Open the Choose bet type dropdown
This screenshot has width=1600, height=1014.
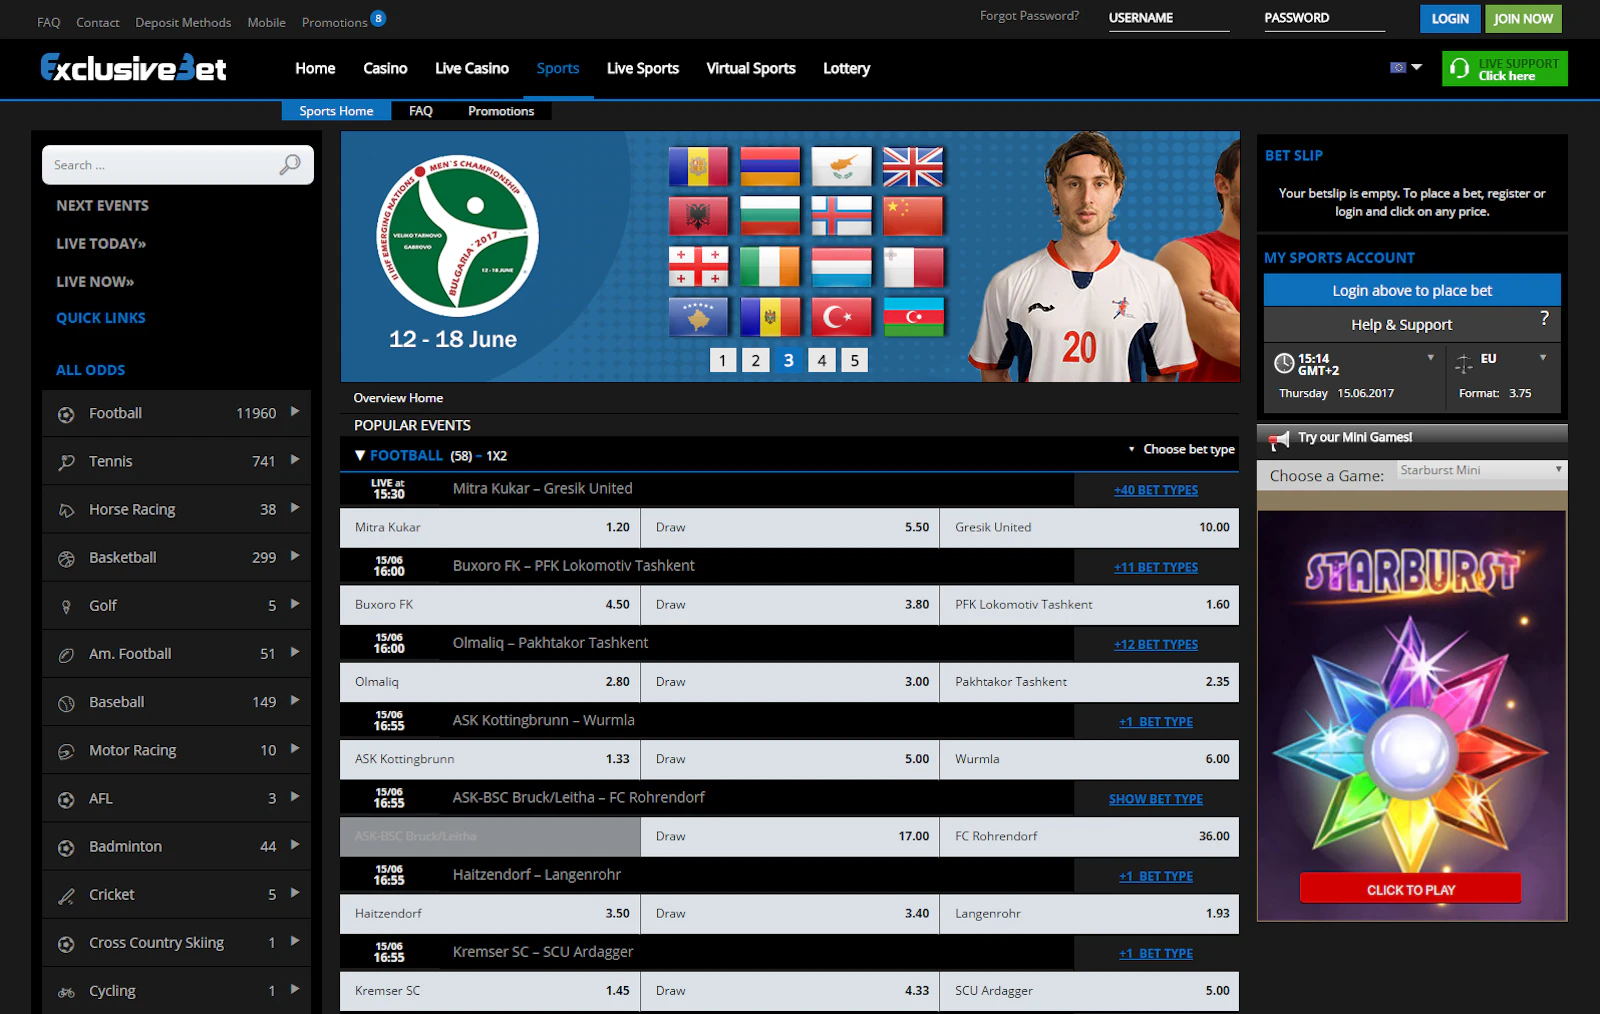pos(1182,450)
